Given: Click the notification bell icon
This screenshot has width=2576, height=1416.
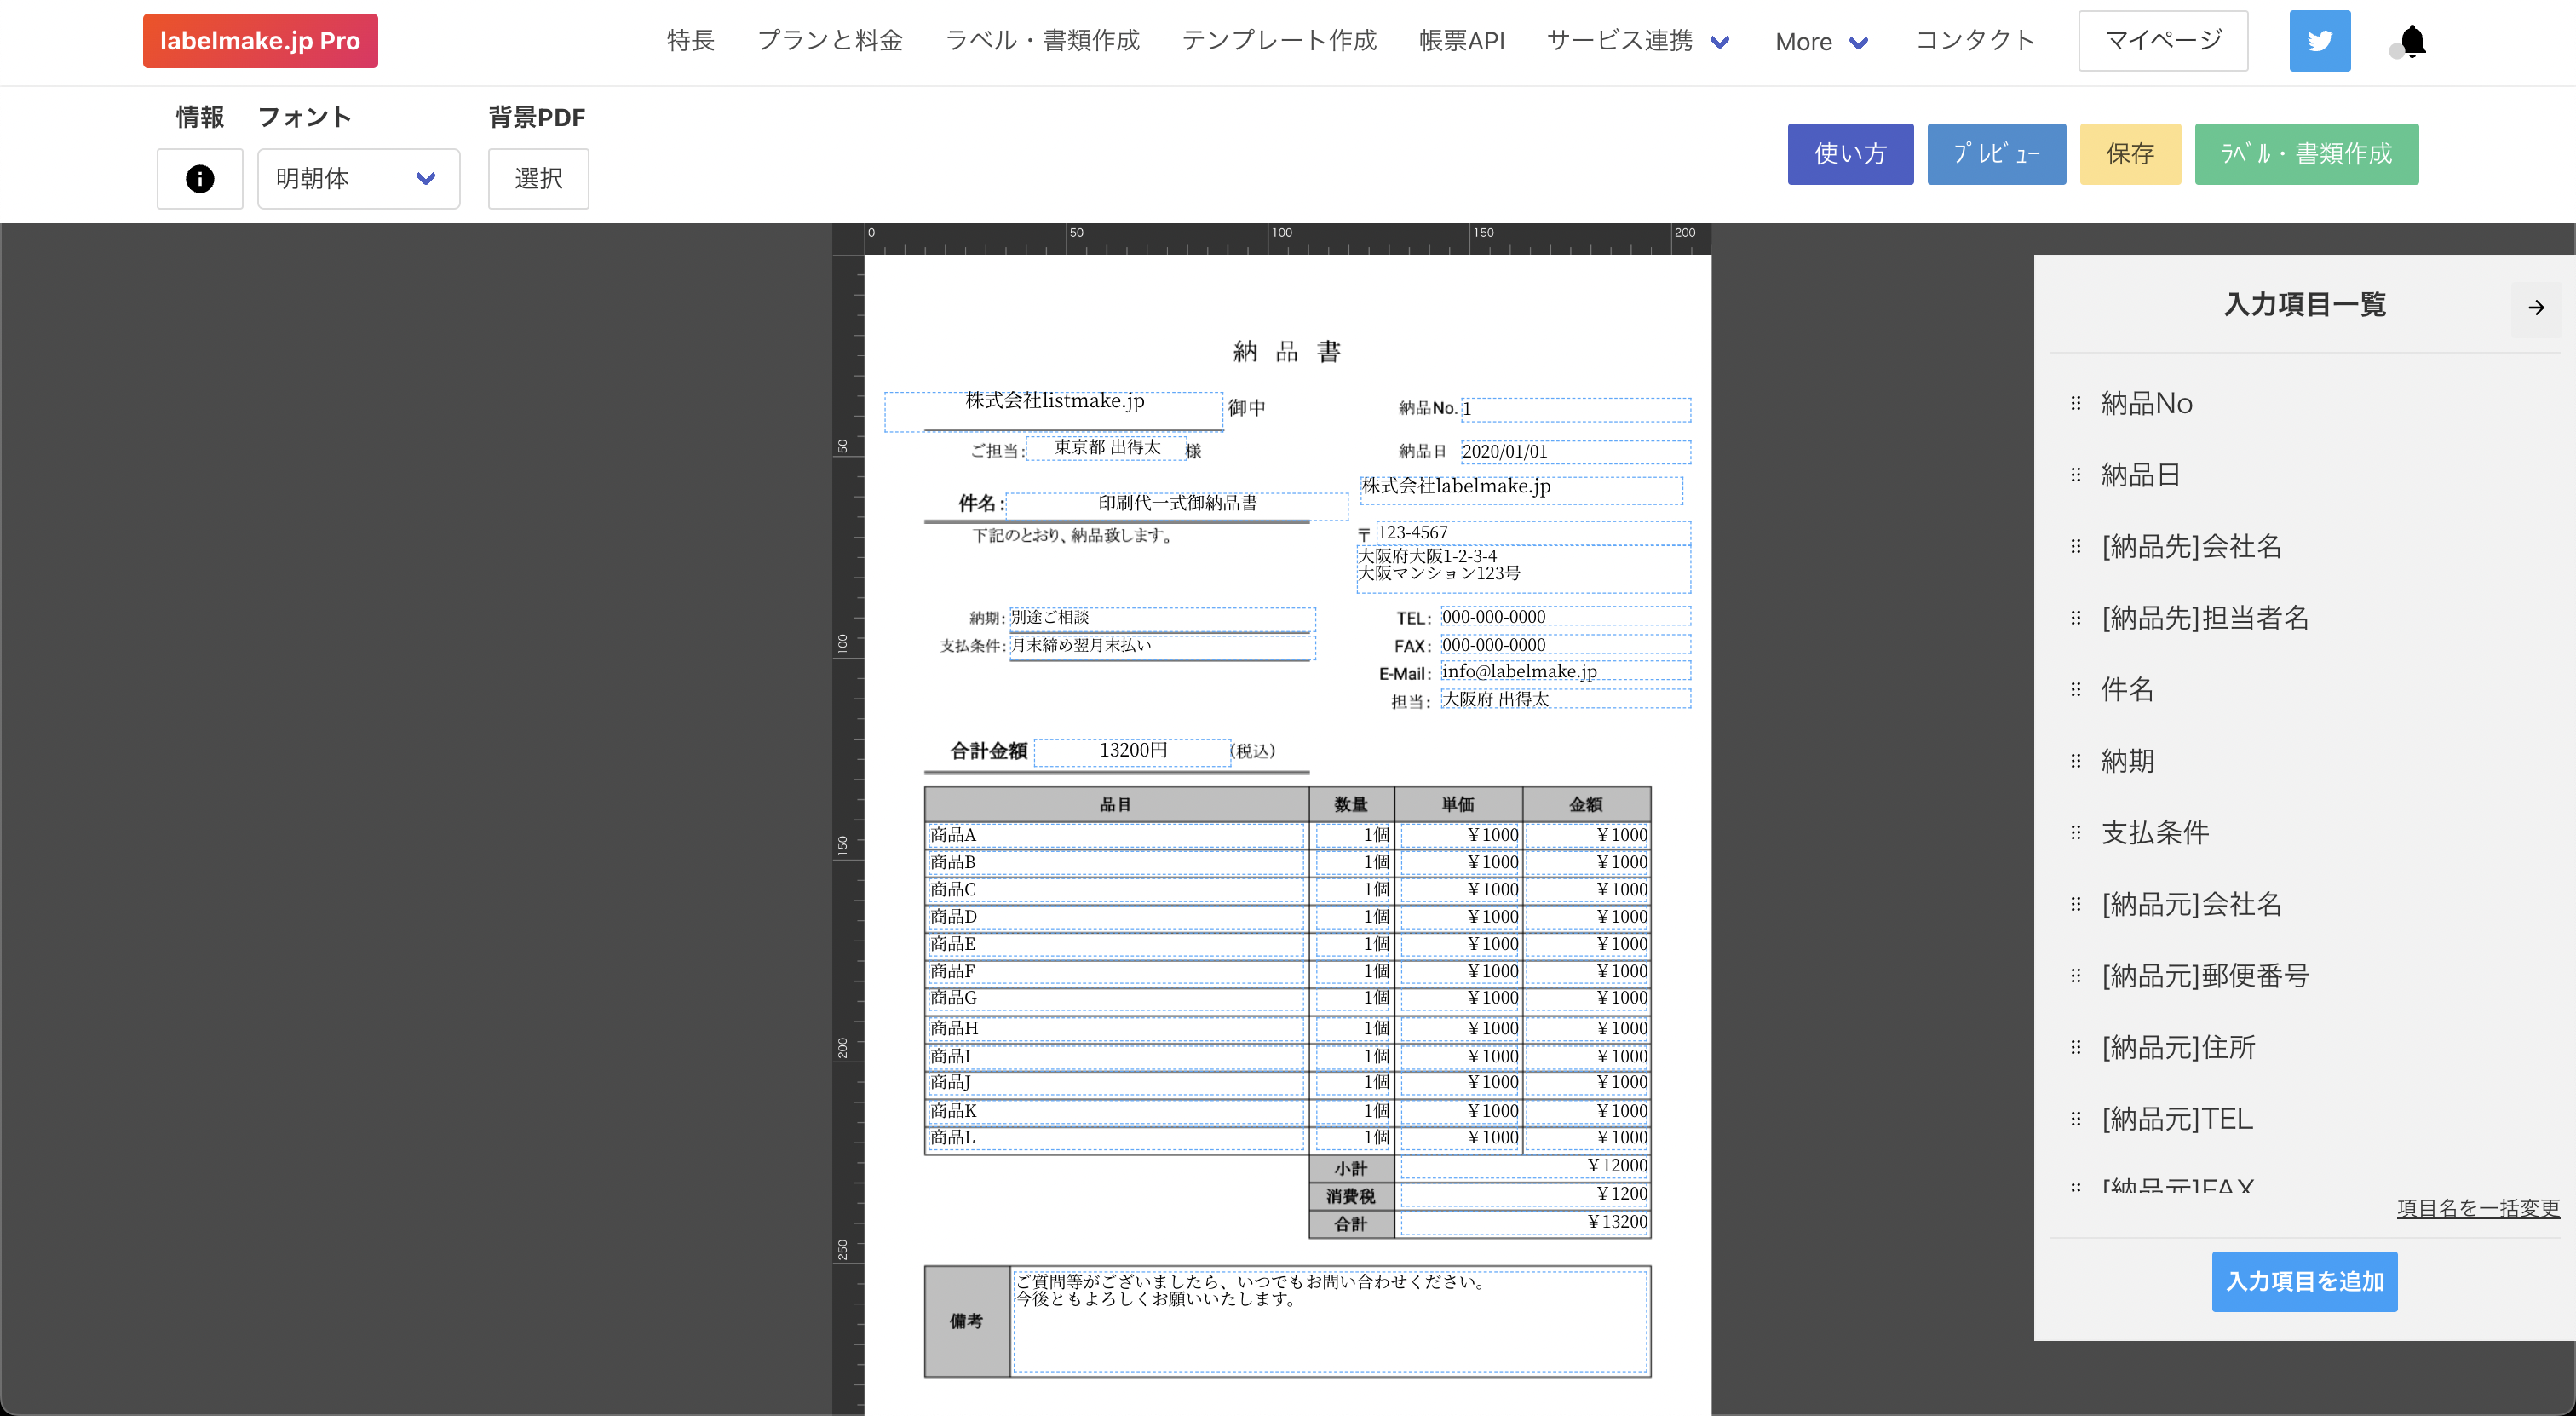Looking at the screenshot, I should tap(2412, 41).
